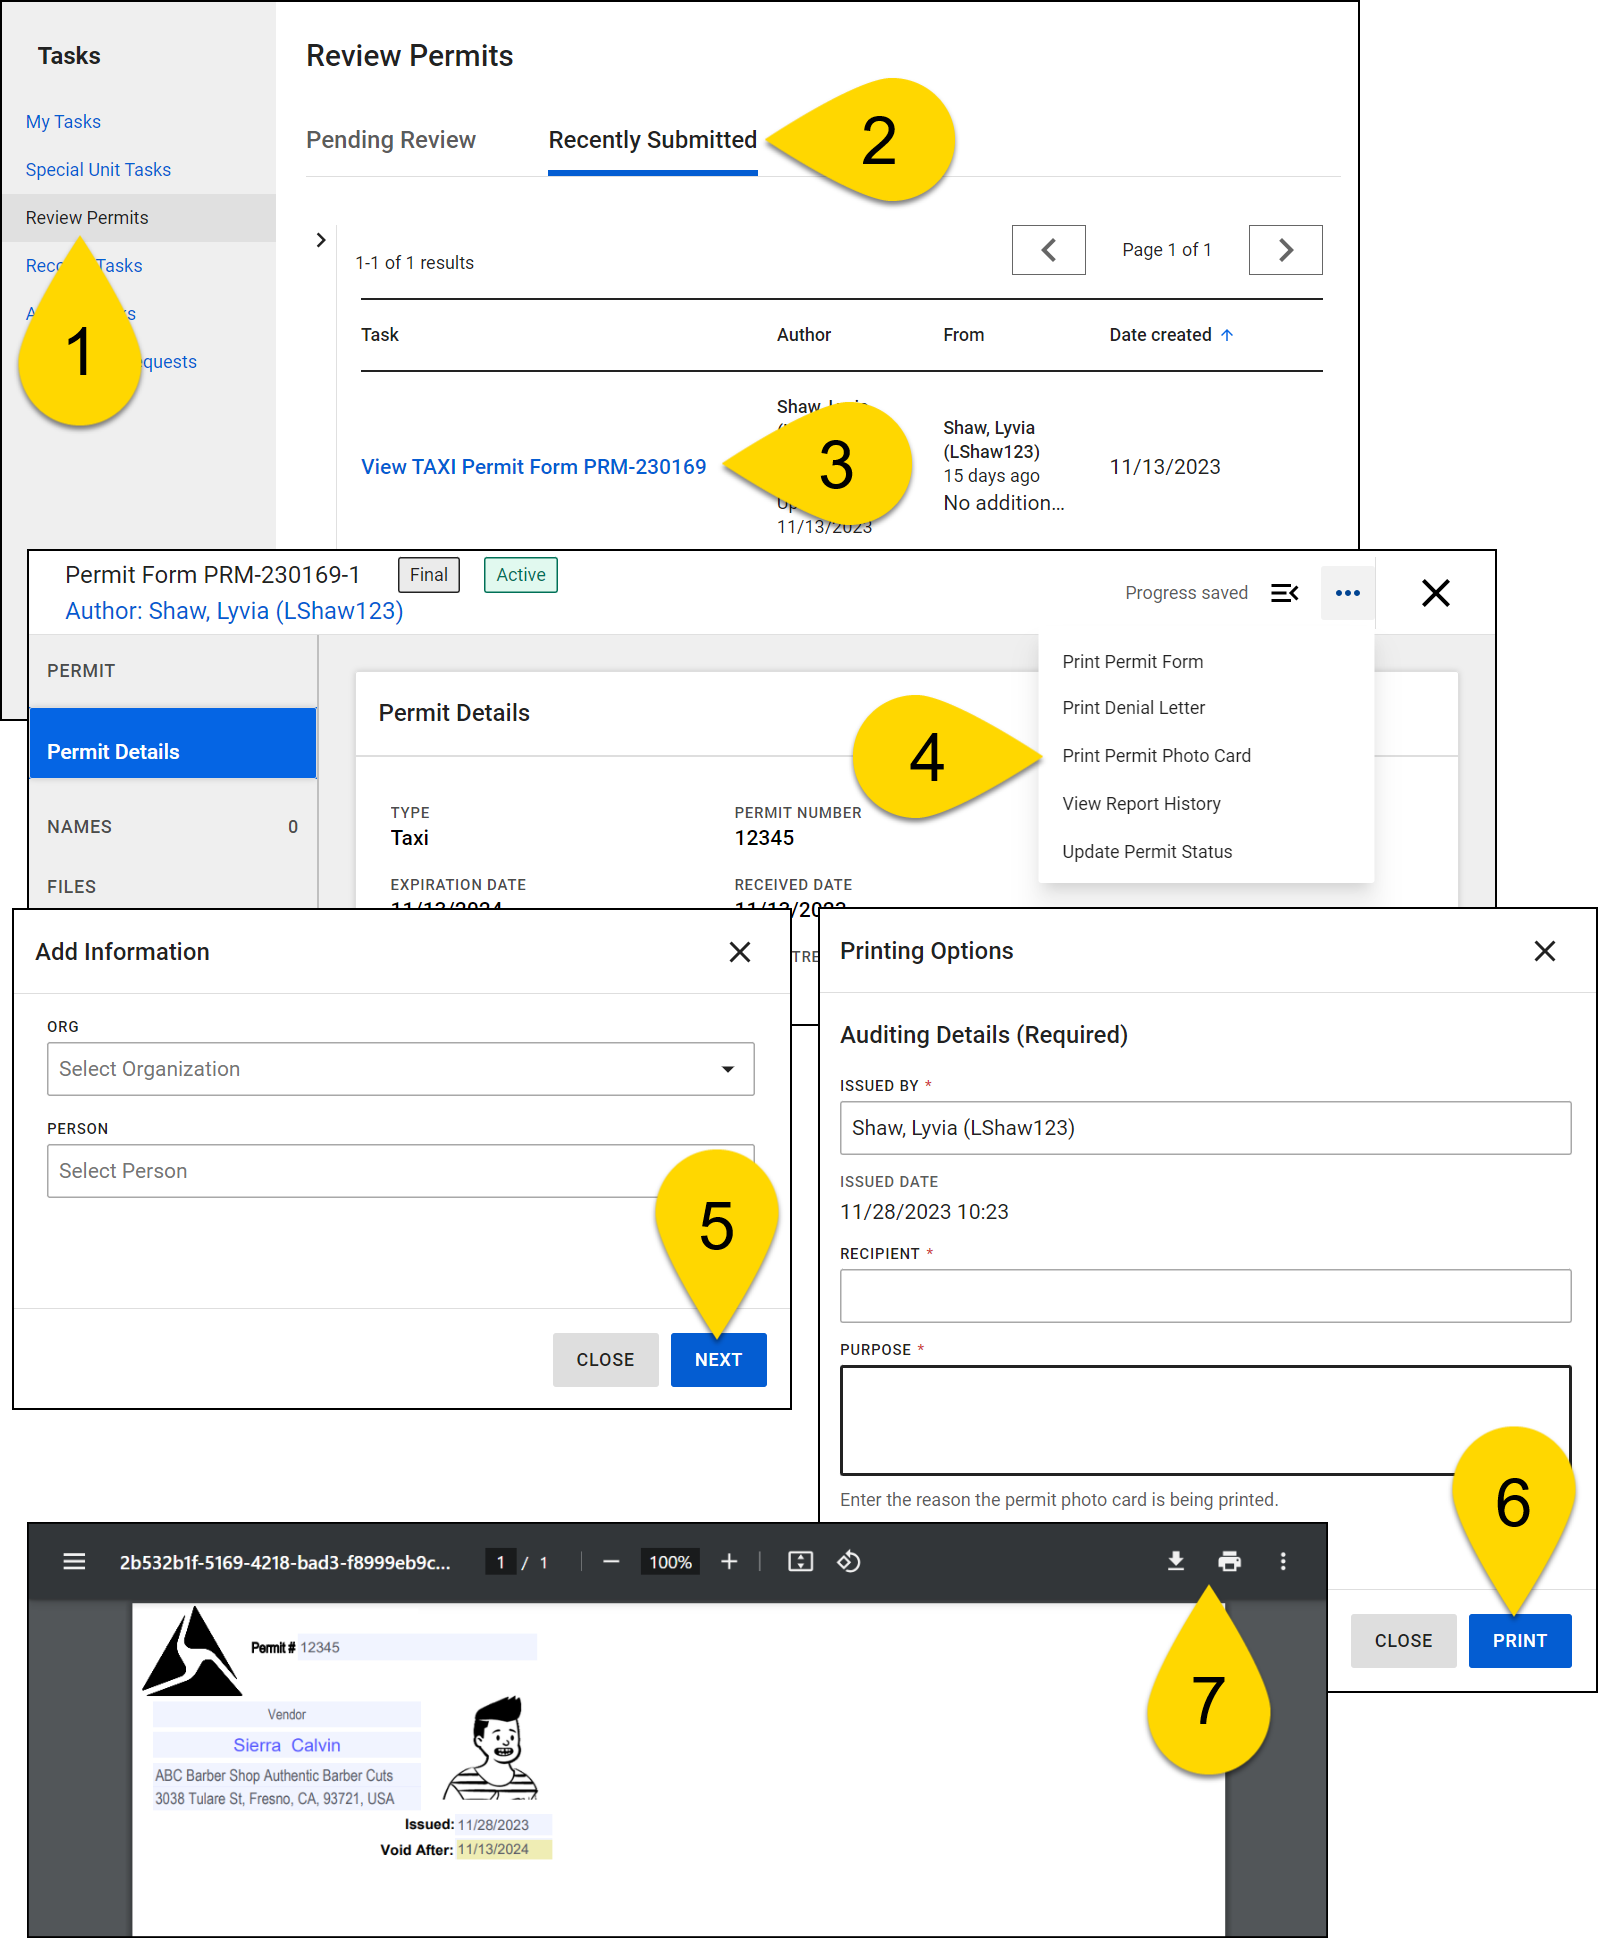Collapse the side panel next to Progress saved
The image size is (1598, 1938).
click(1284, 593)
